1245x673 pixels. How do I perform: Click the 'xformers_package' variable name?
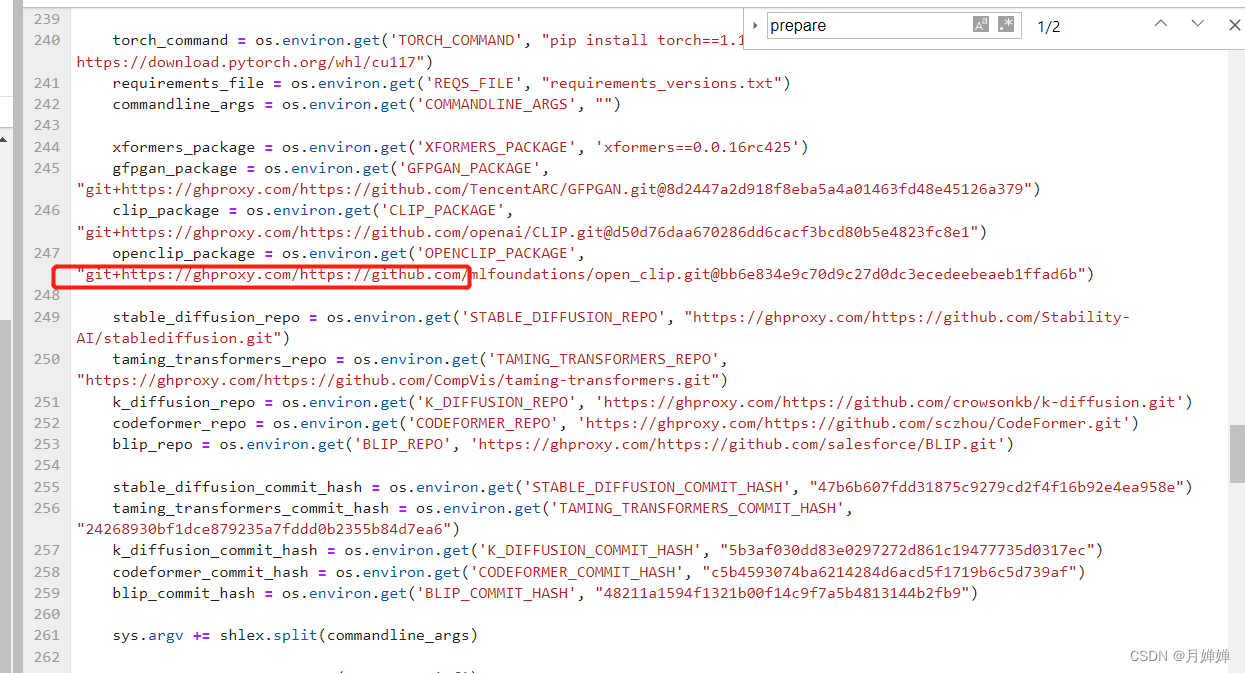[x=183, y=147]
